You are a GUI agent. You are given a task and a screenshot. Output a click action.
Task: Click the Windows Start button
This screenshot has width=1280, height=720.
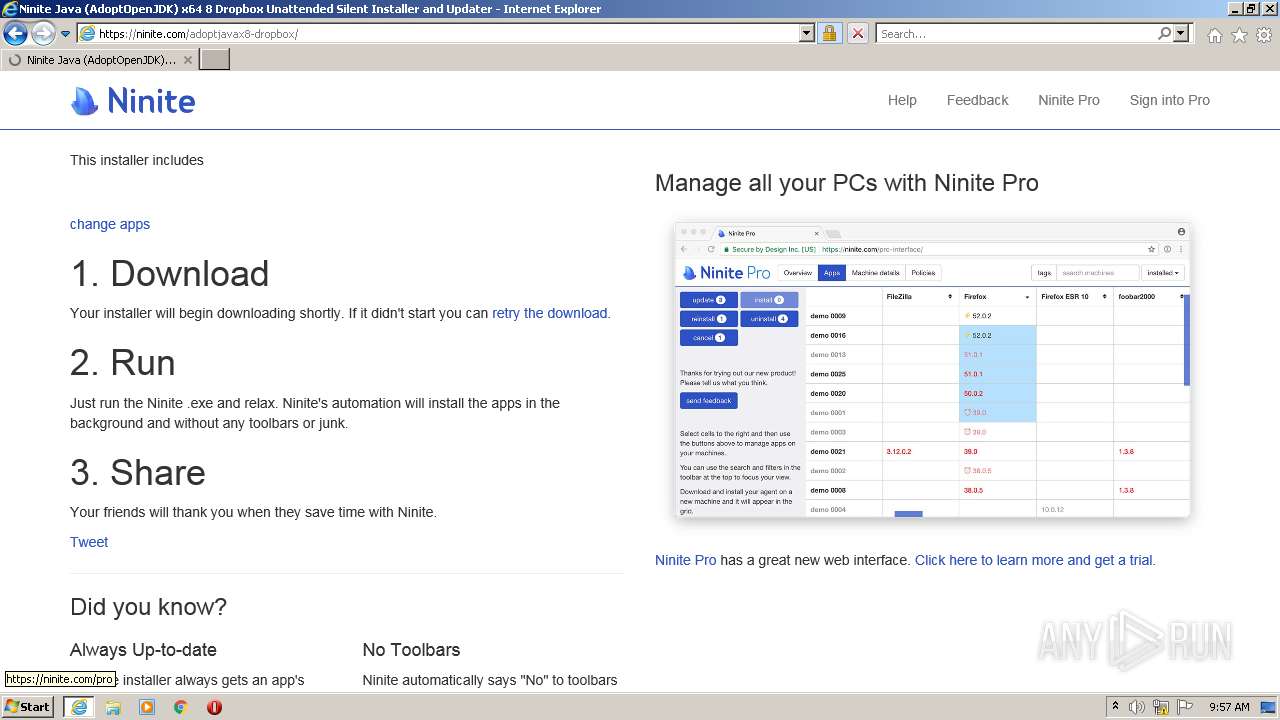(x=28, y=707)
